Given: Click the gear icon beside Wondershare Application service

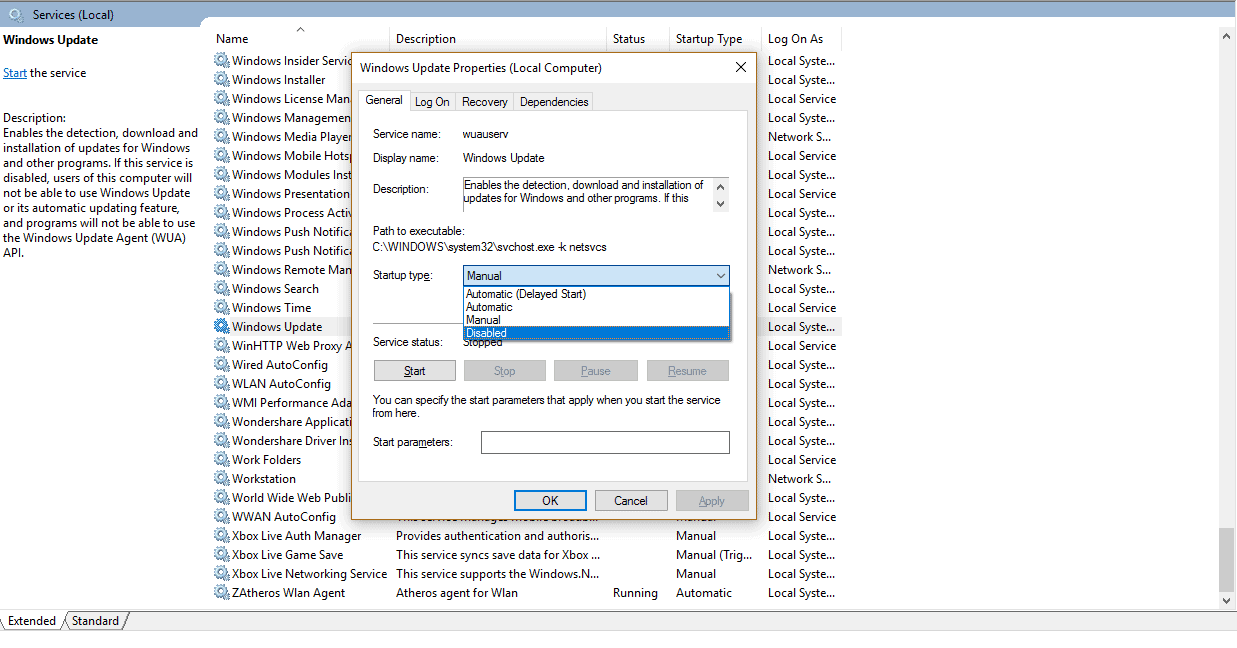Looking at the screenshot, I should pyautogui.click(x=221, y=421).
